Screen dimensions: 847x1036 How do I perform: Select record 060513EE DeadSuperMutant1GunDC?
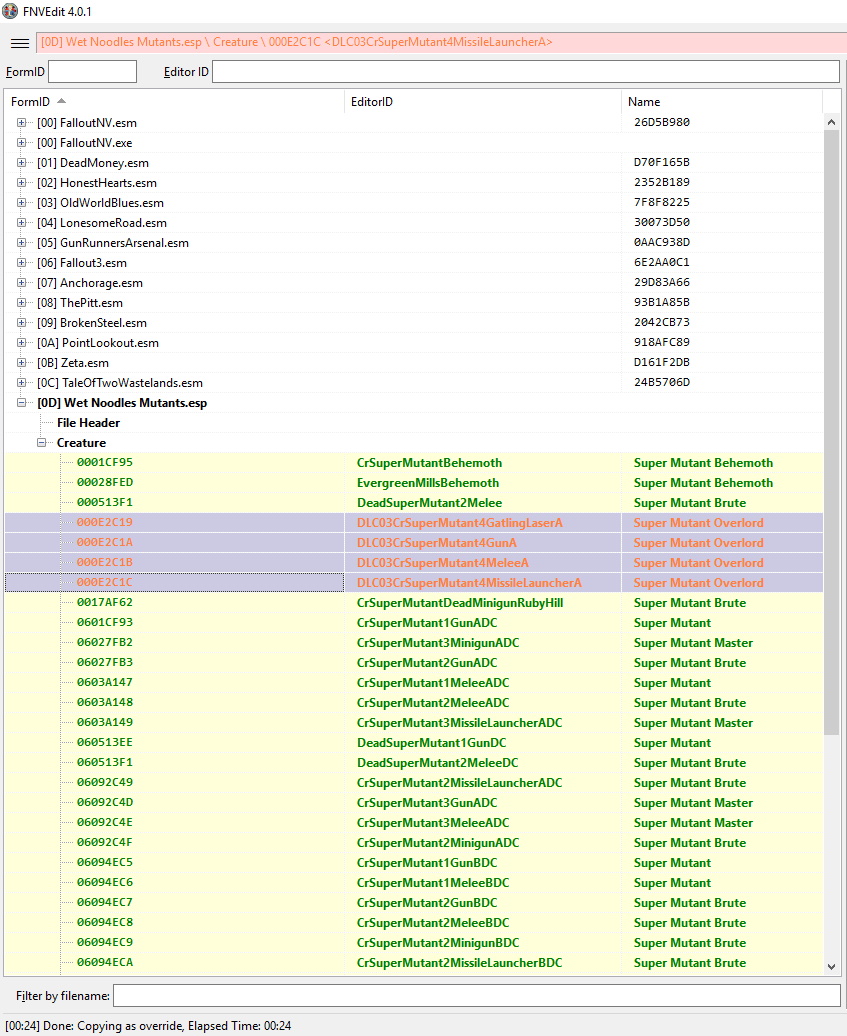(x=414, y=743)
